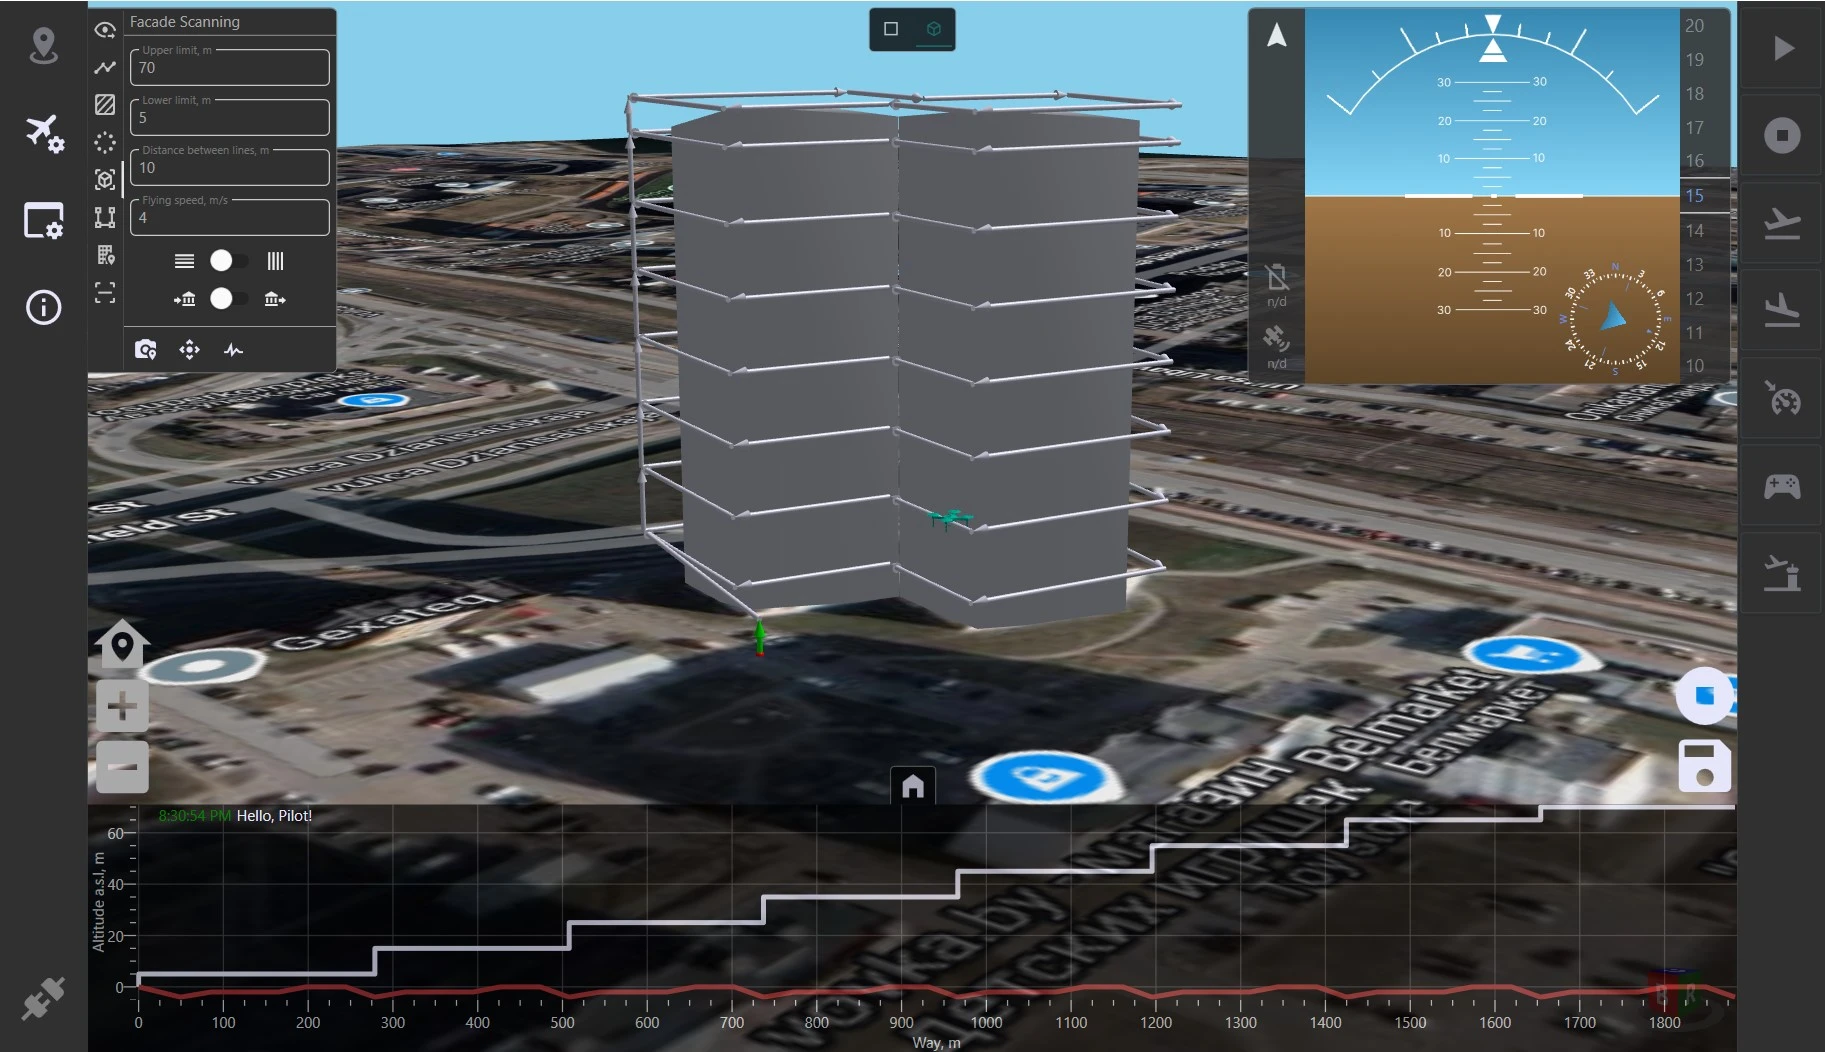Click the takeoff airplane button
The image size is (1825, 1052).
(x=1782, y=222)
